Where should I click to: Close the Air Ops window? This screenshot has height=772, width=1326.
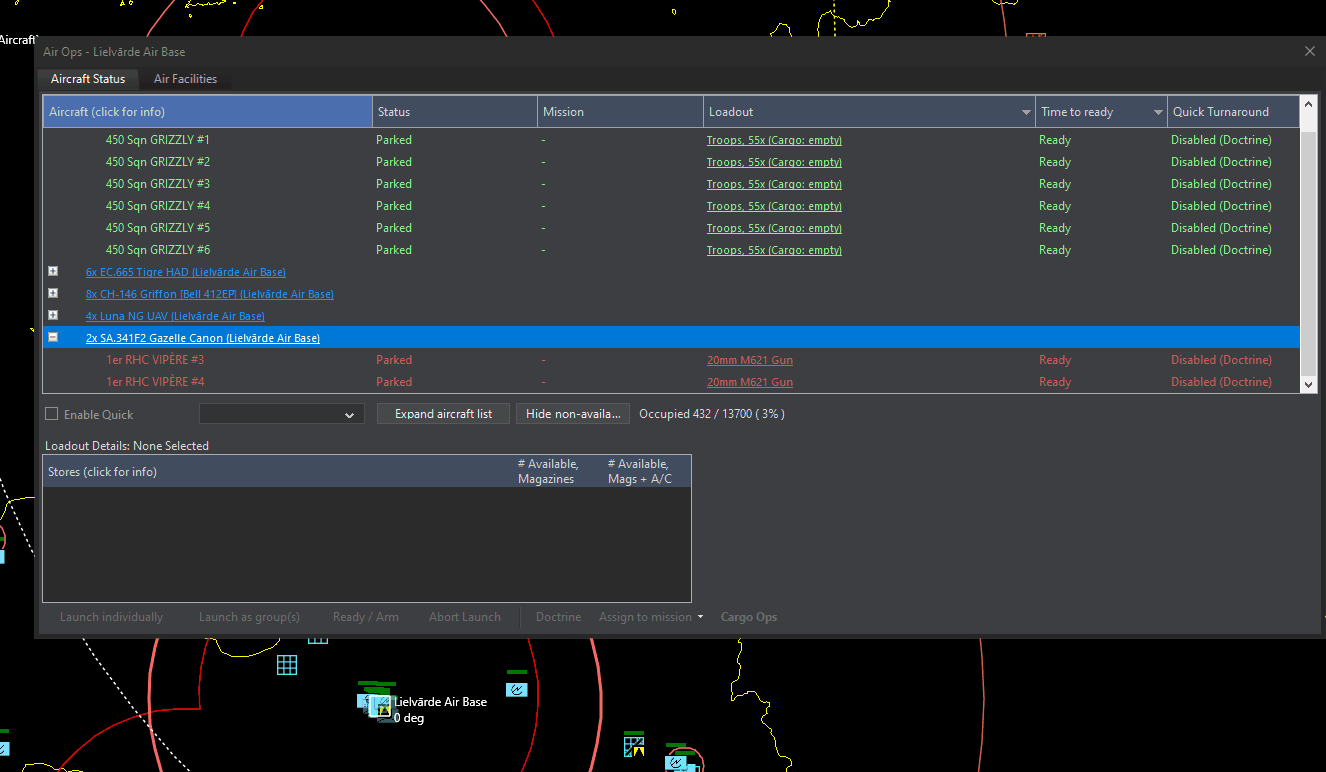[x=1310, y=51]
